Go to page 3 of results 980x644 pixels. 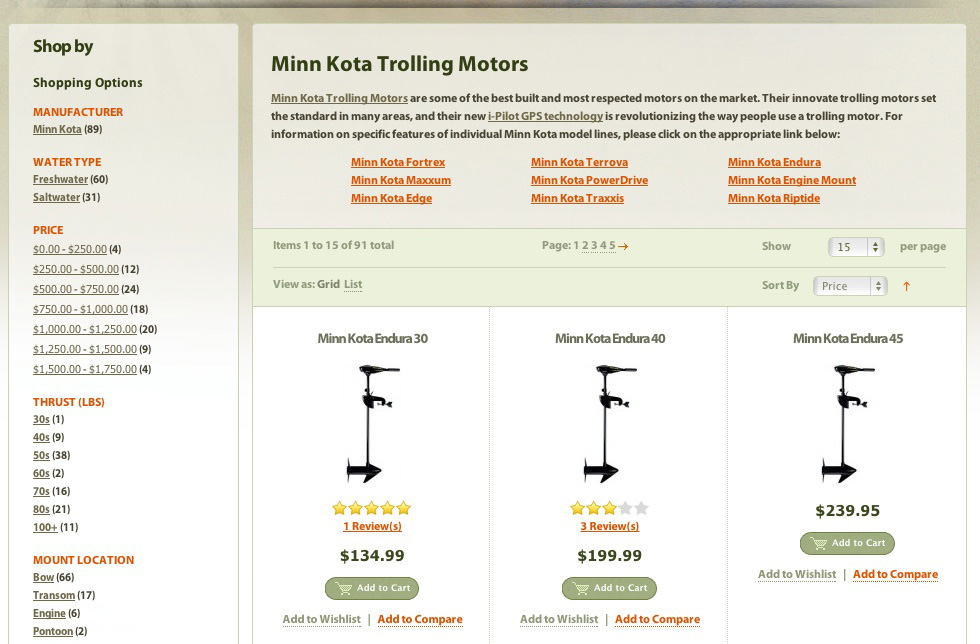(x=594, y=245)
